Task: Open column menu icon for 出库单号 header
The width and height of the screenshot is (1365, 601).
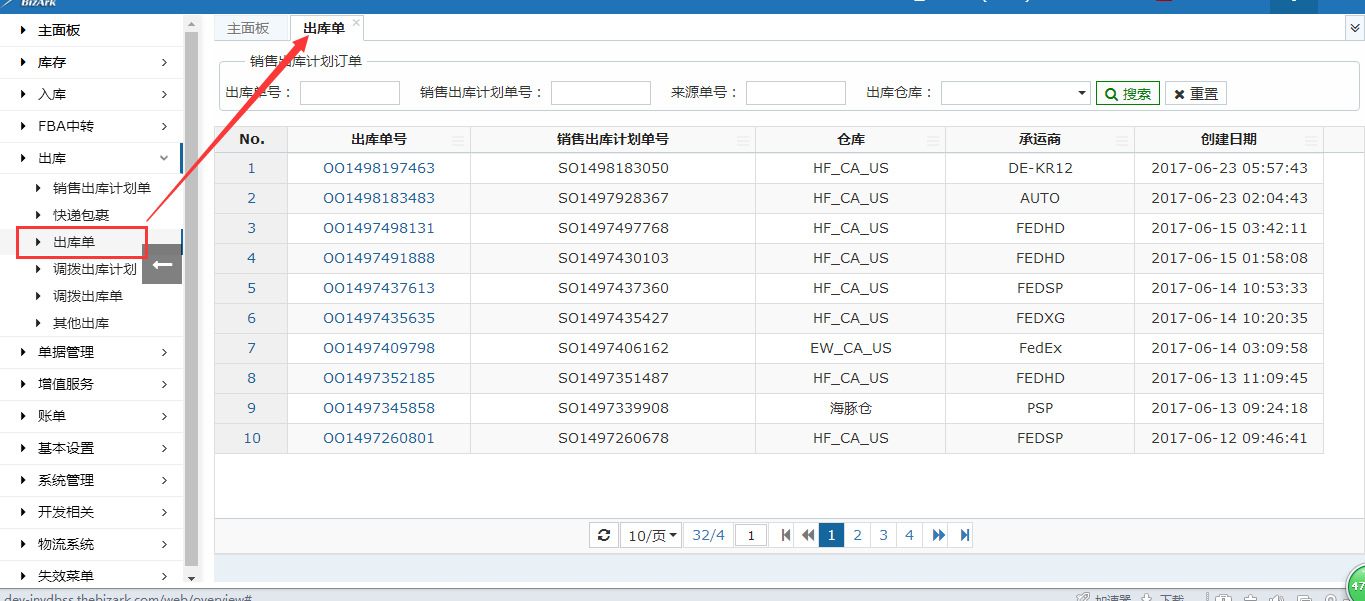Action: pyautogui.click(x=458, y=140)
